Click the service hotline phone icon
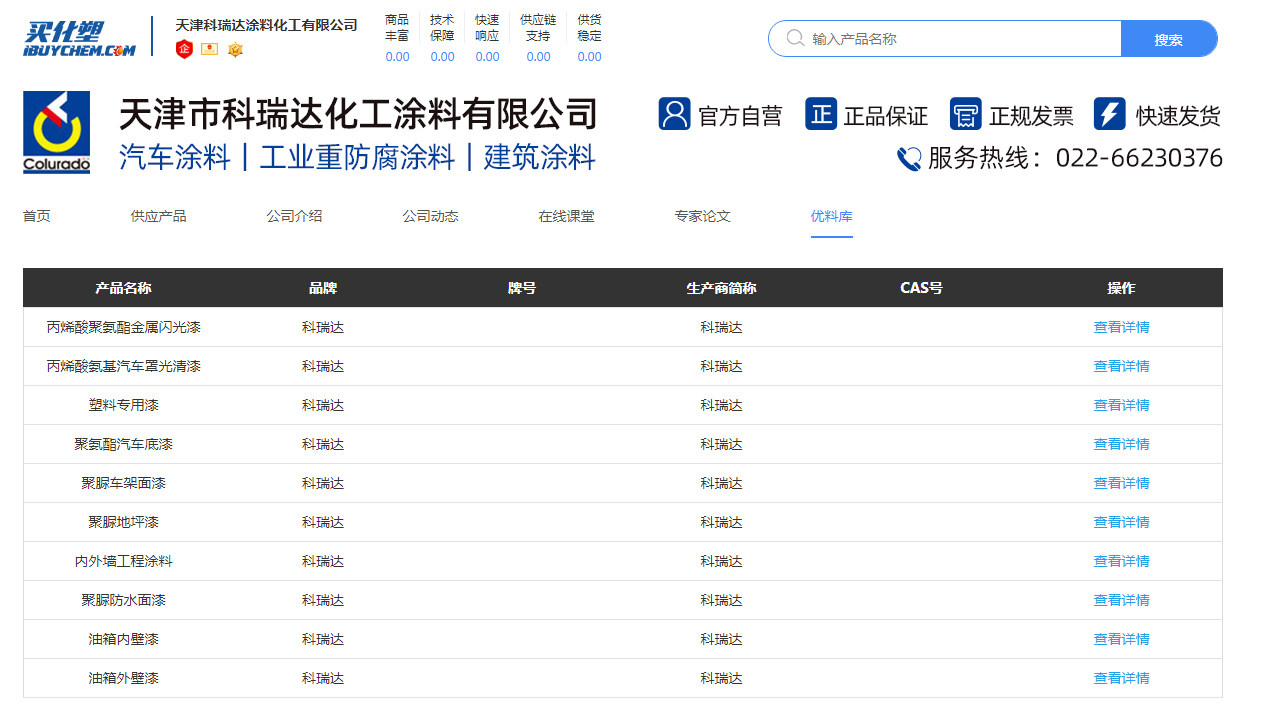1262x715 pixels. pos(909,159)
